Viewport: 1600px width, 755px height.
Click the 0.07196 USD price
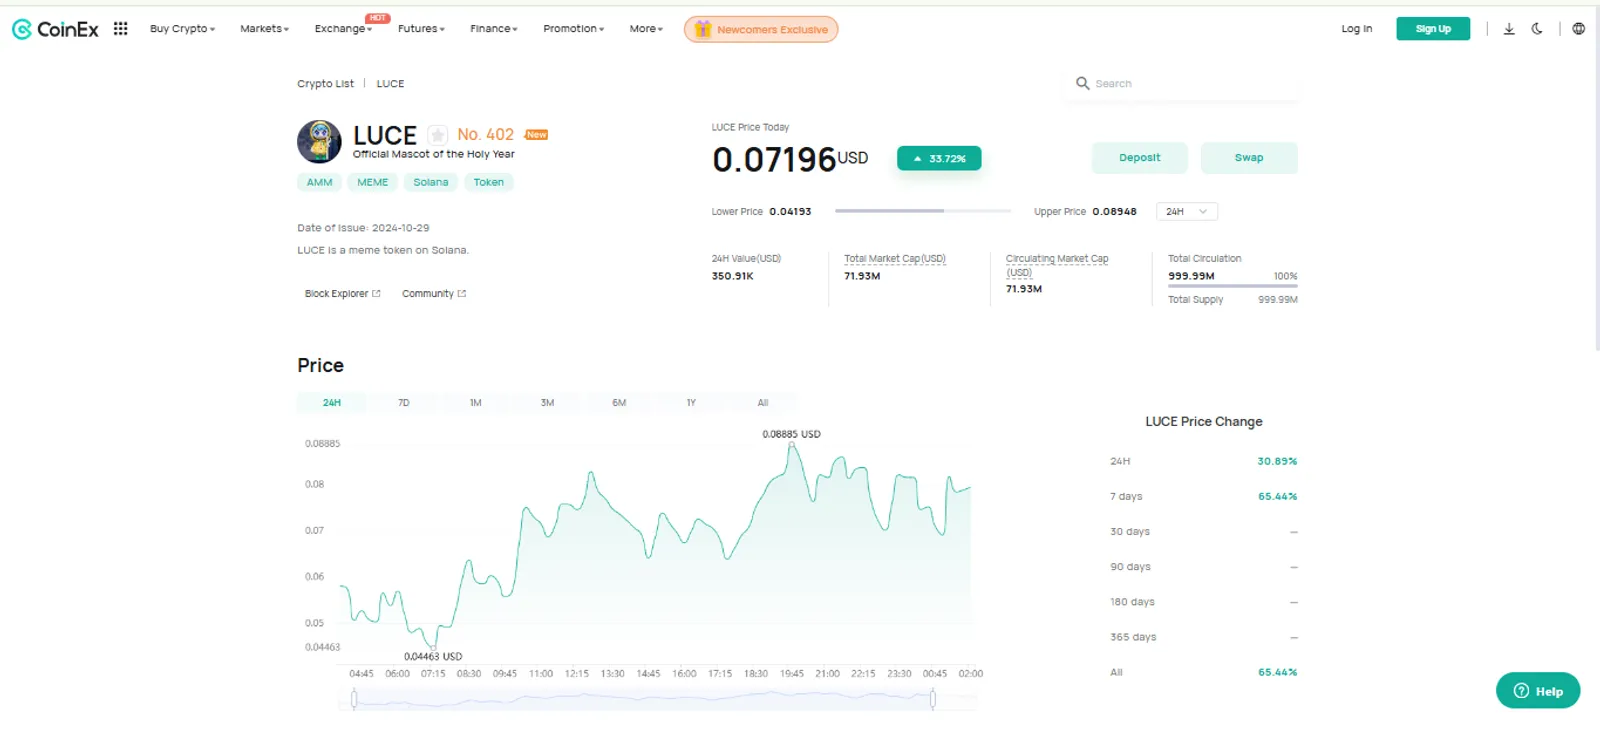[790, 159]
